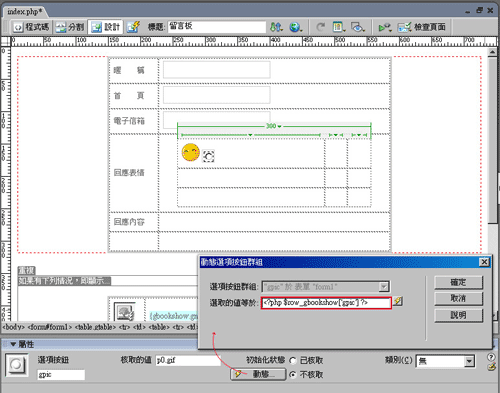Collapse the 屬性 properties panel
This screenshot has height=393, width=500.
[x=13, y=344]
